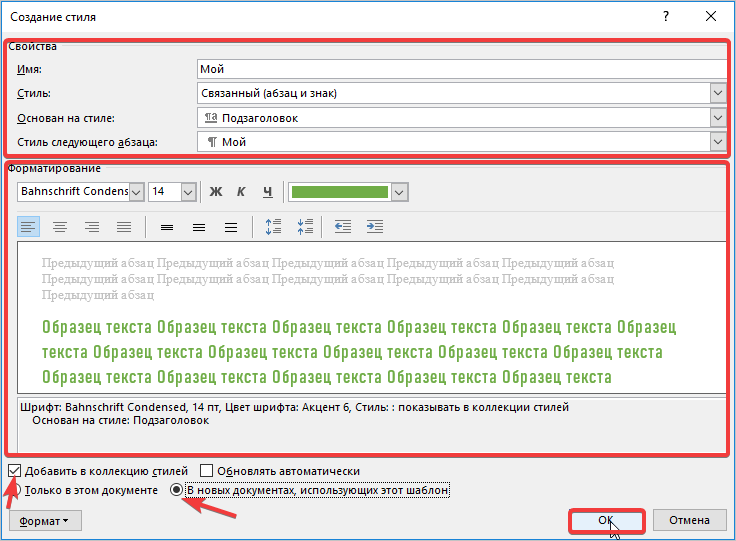Click the decrease indent icon

tap(343, 227)
